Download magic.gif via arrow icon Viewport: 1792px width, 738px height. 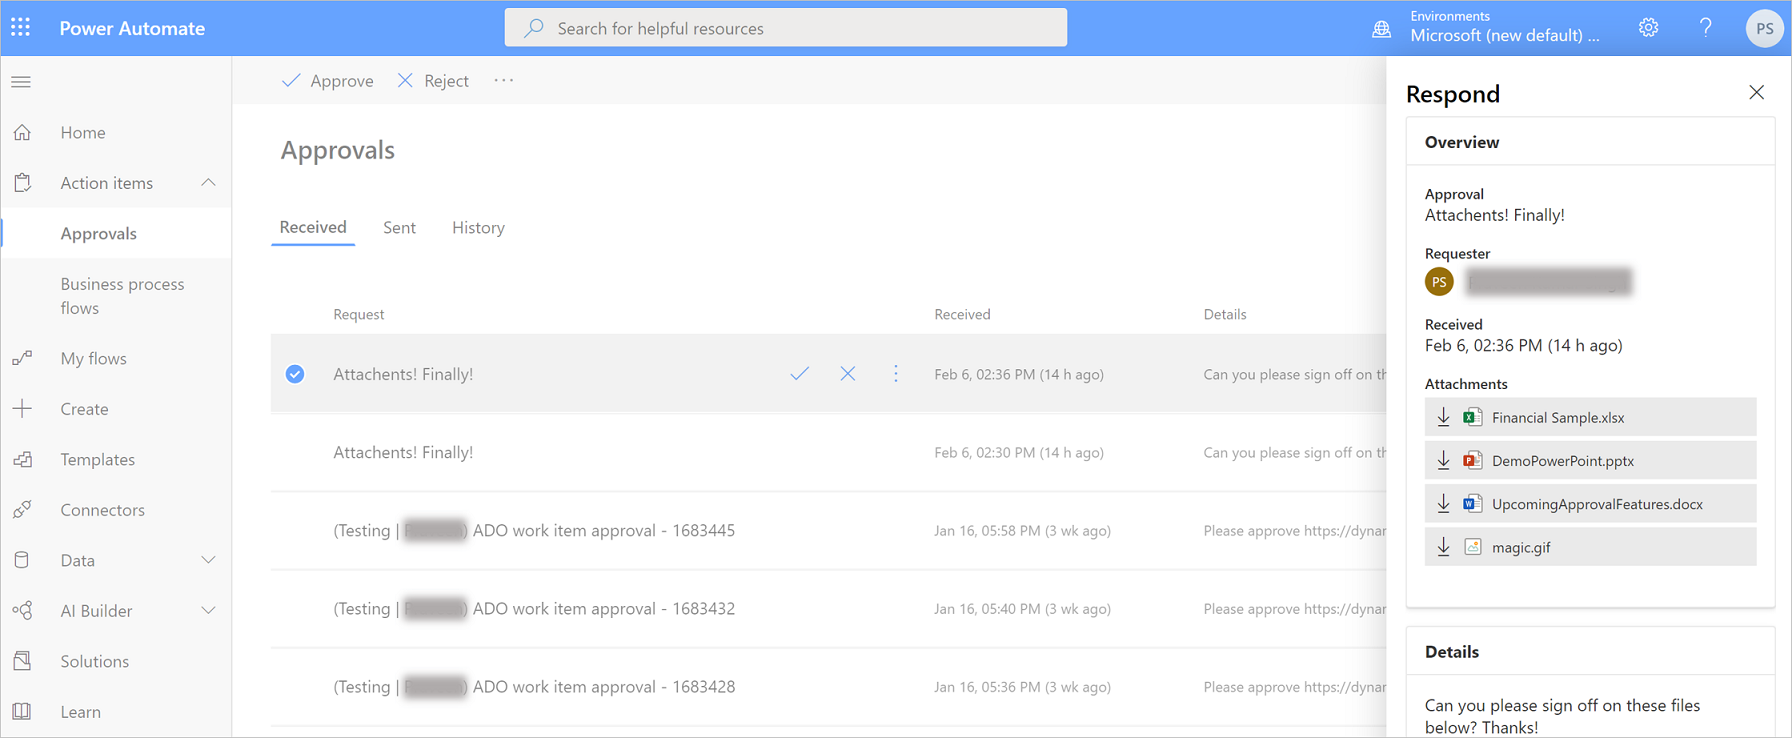(1443, 547)
